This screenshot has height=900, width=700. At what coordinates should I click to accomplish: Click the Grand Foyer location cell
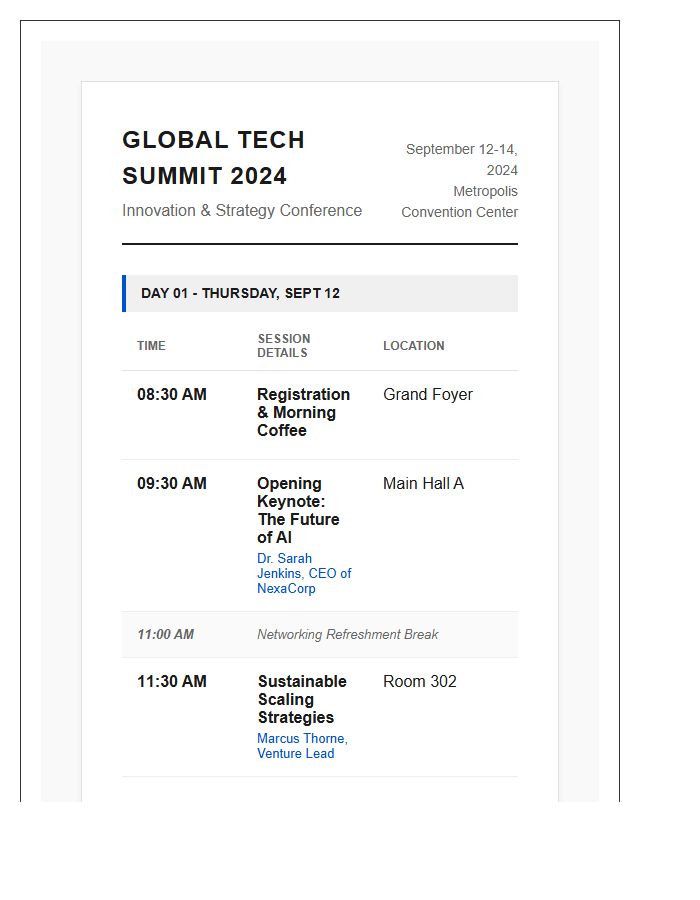pos(427,394)
